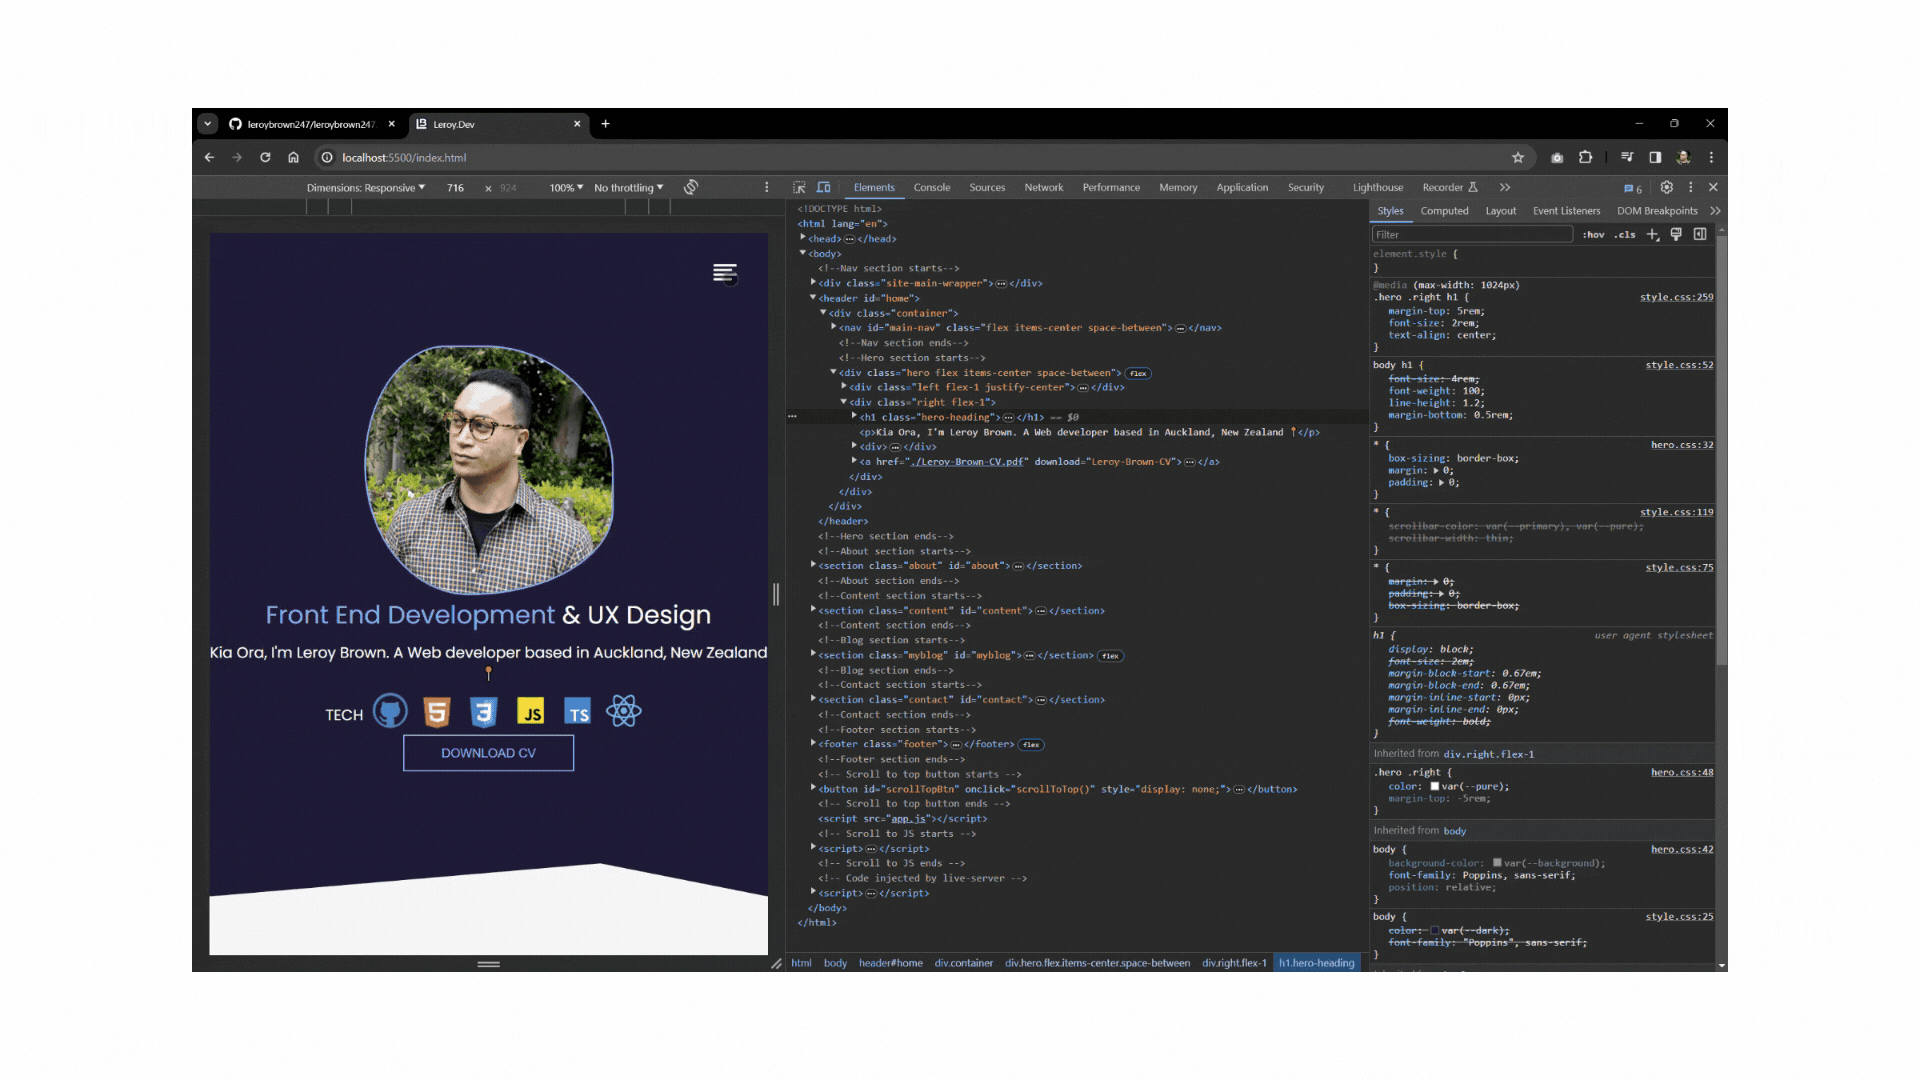Click the DOWNLOAD CV button

click(x=488, y=753)
